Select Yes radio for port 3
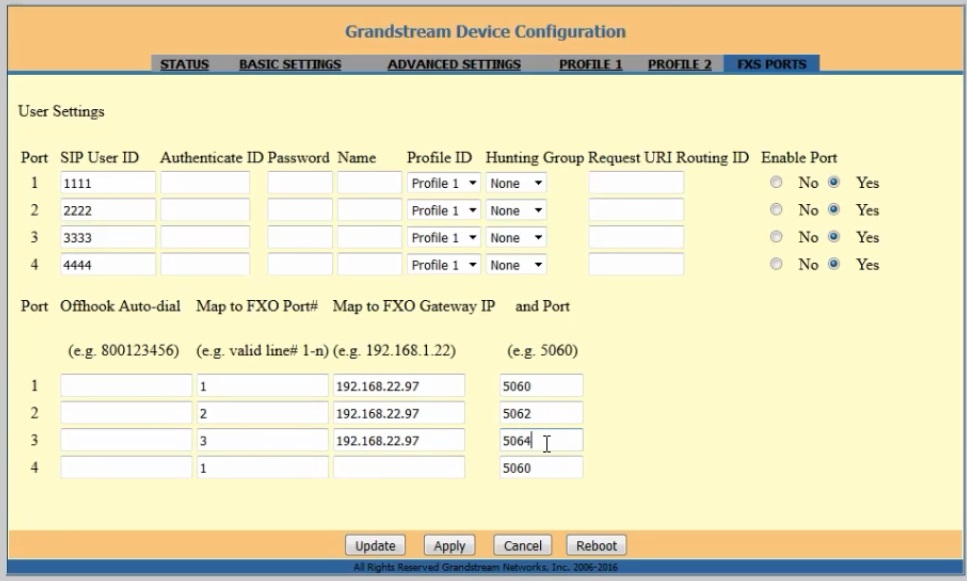 pos(833,238)
